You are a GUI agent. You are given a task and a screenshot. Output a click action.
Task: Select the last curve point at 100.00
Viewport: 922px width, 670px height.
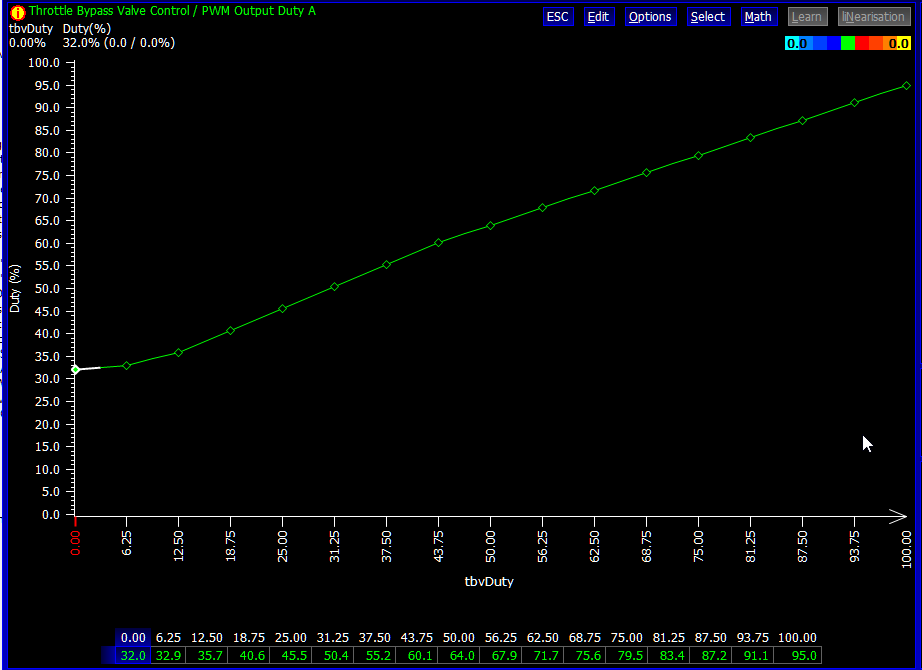(x=906, y=86)
